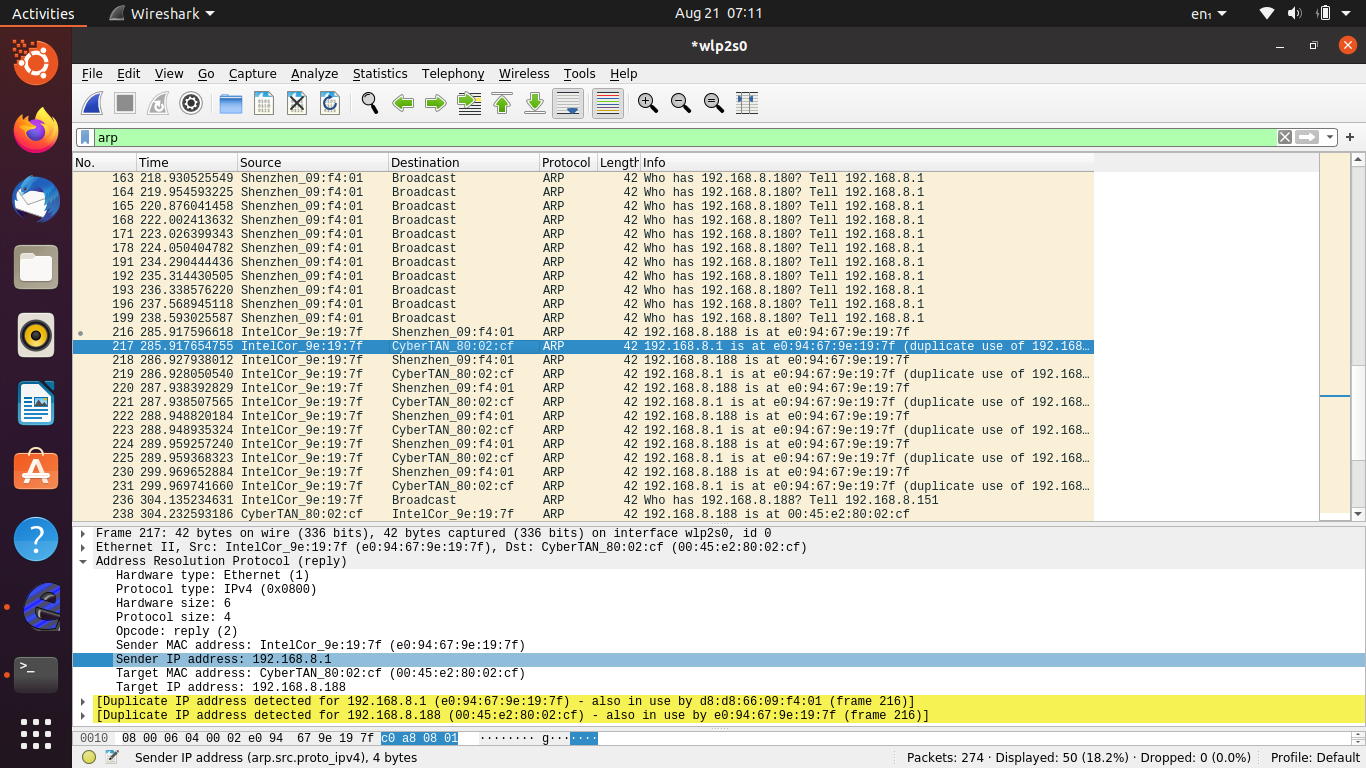
Task: Launch Firefox from the dock
Action: tap(36, 131)
